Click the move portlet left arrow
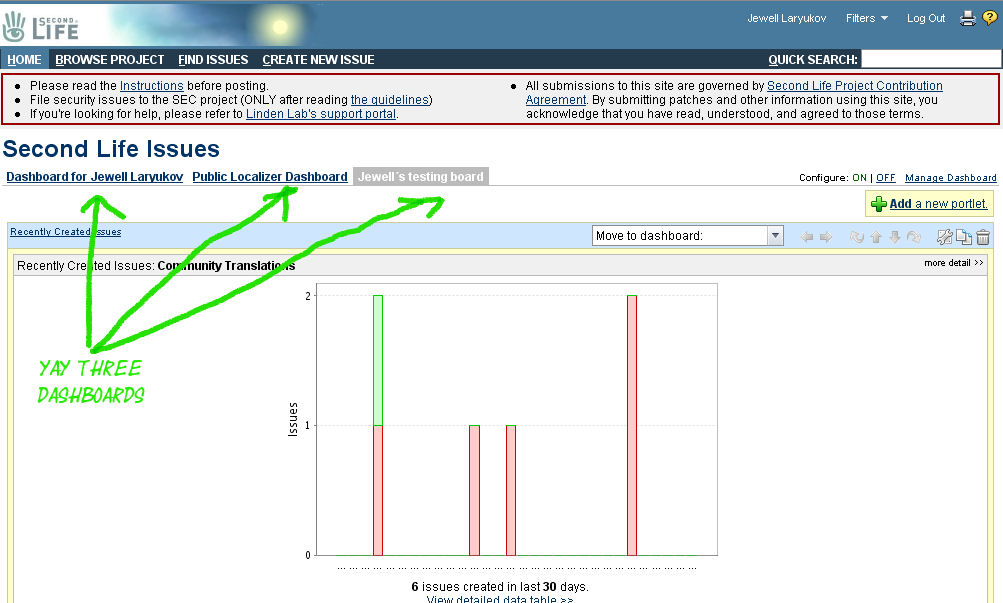1003x603 pixels. coord(807,237)
